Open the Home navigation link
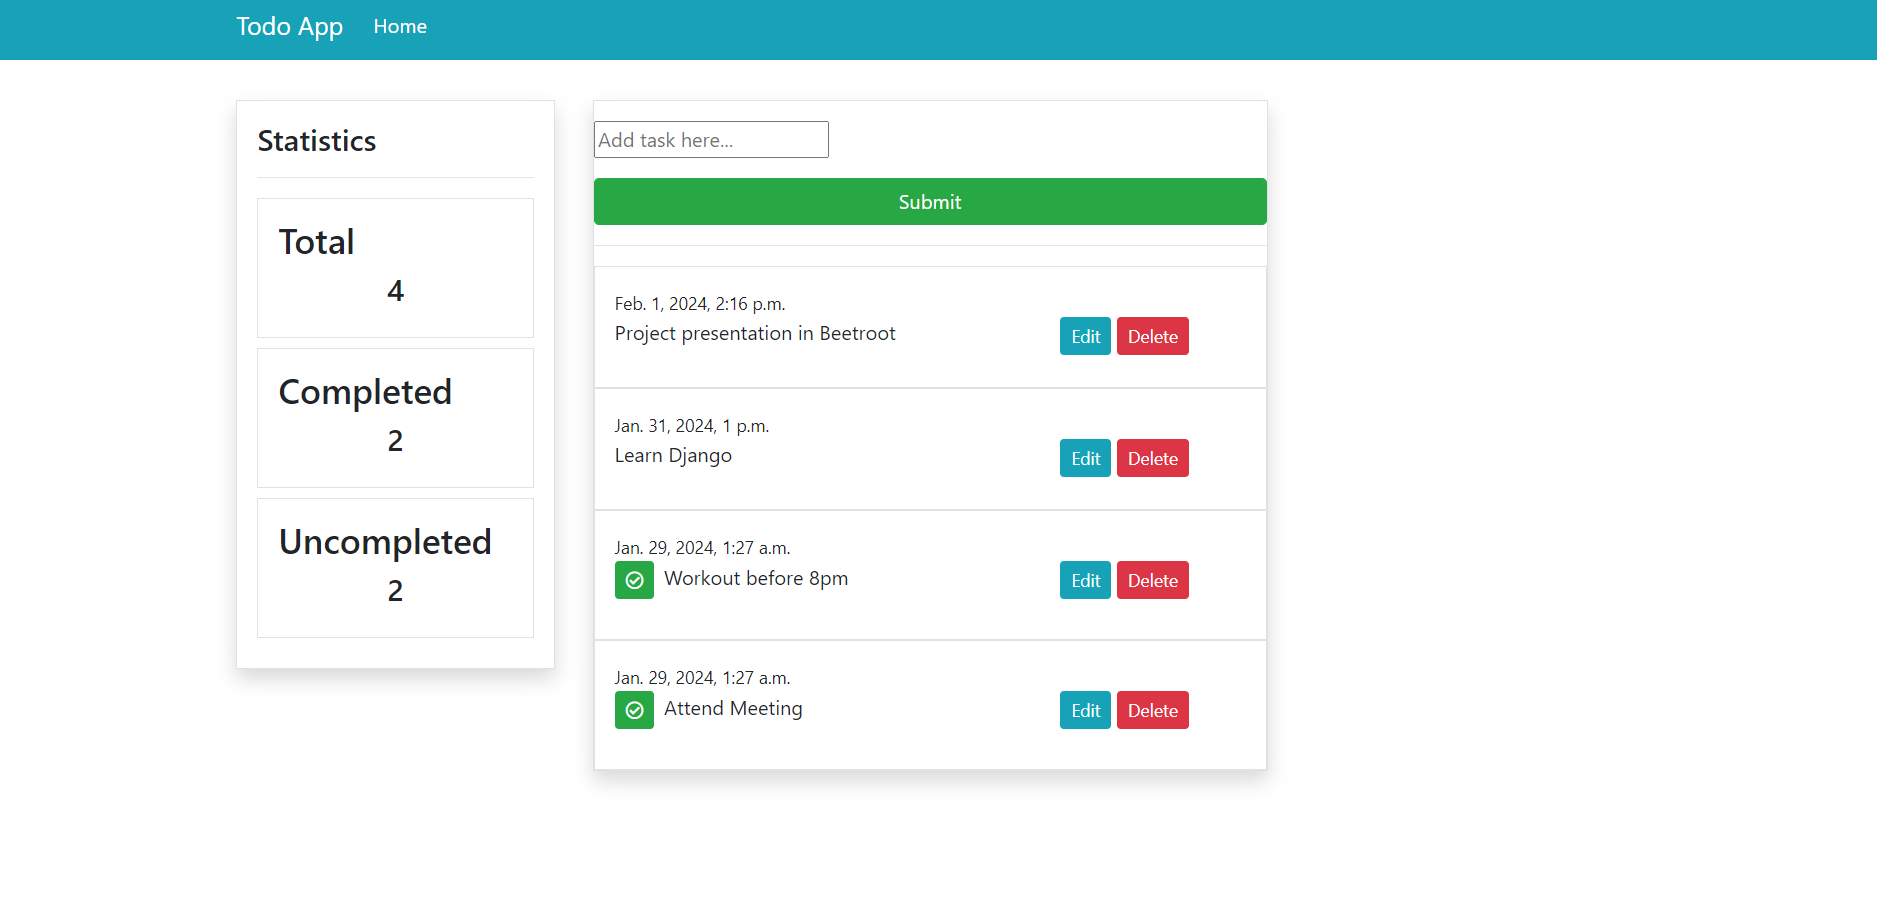 click(400, 27)
